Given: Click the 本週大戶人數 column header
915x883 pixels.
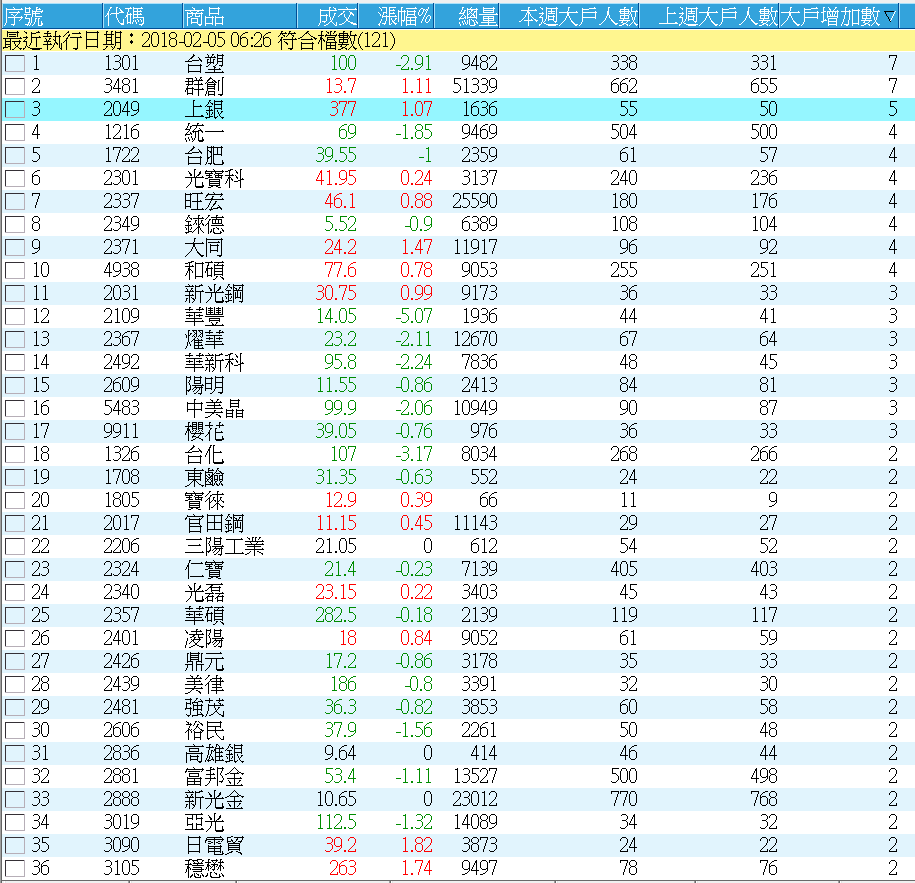Looking at the screenshot, I should pyautogui.click(x=572, y=17).
